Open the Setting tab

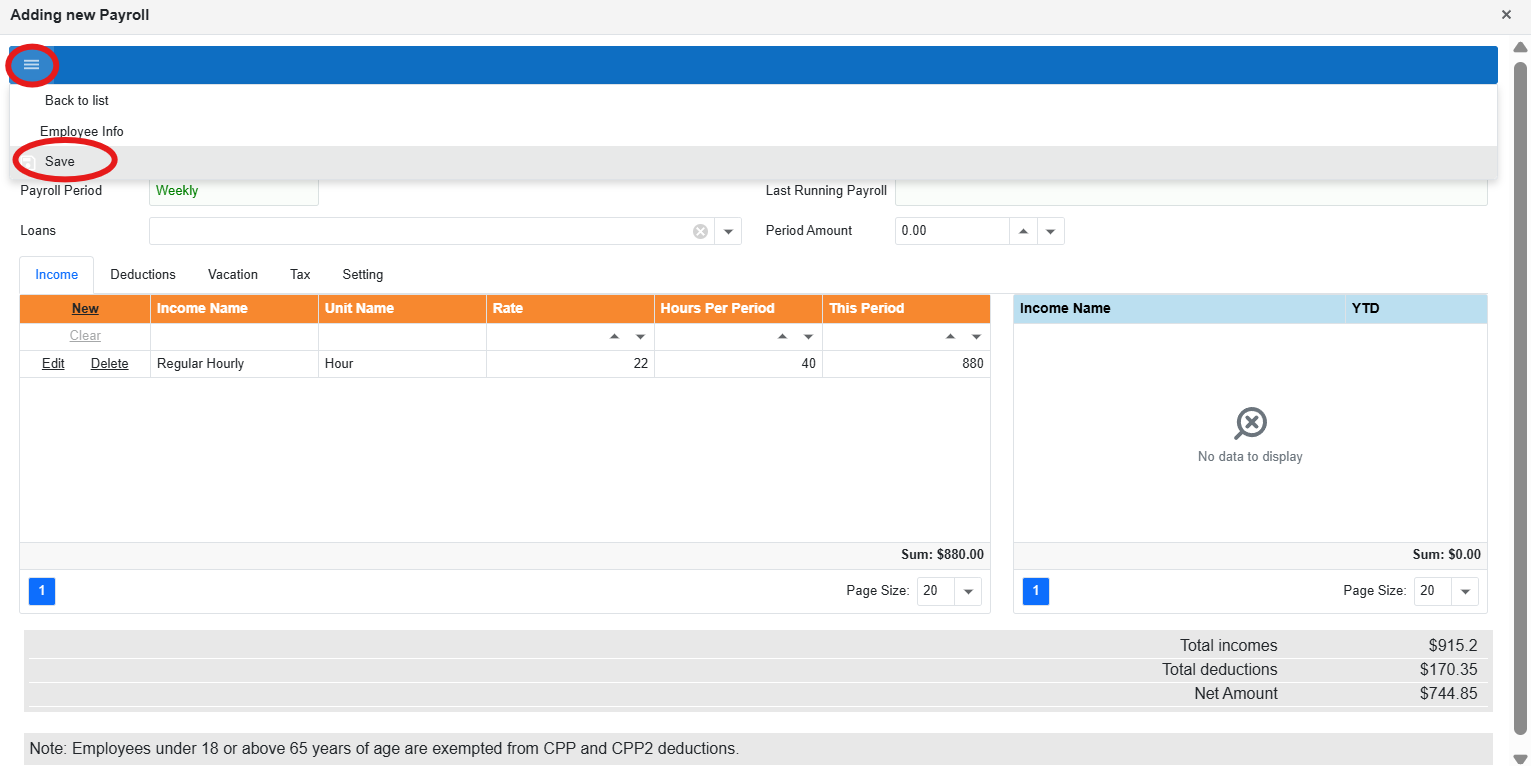363,274
